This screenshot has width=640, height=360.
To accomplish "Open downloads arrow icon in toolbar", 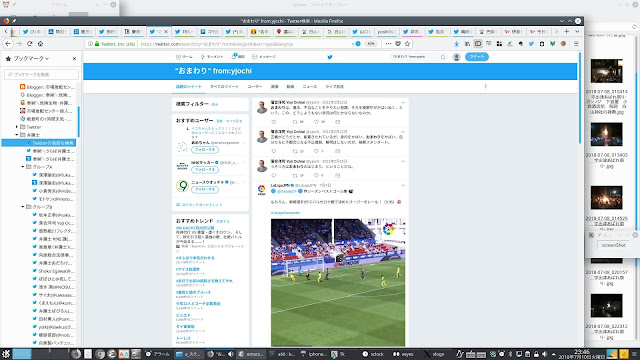I will (456, 44).
